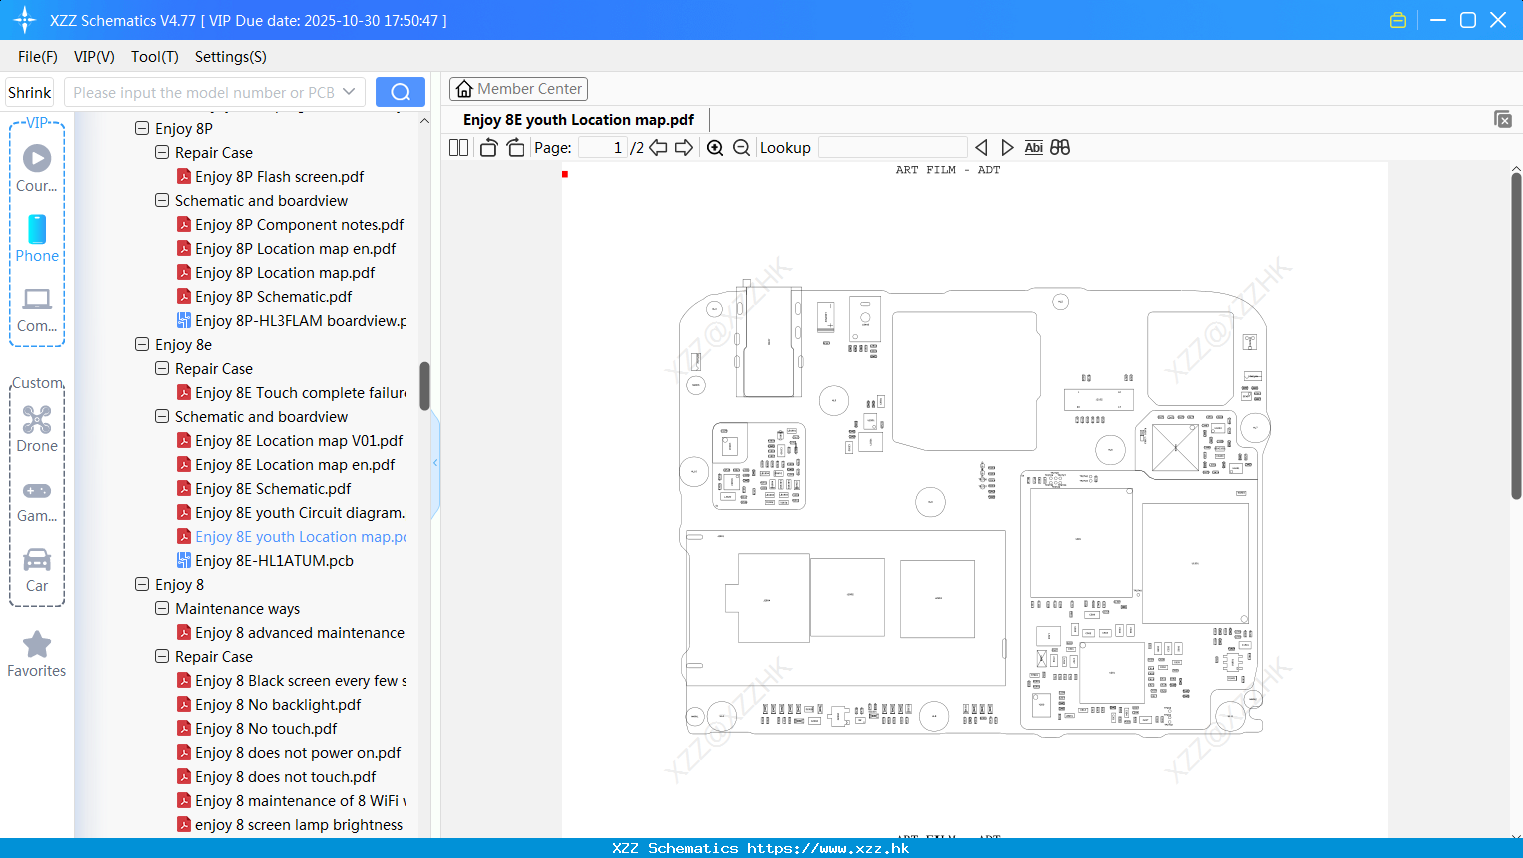Screen dimensions: 1523x858
Task: Click the page number input field
Action: coord(603,147)
